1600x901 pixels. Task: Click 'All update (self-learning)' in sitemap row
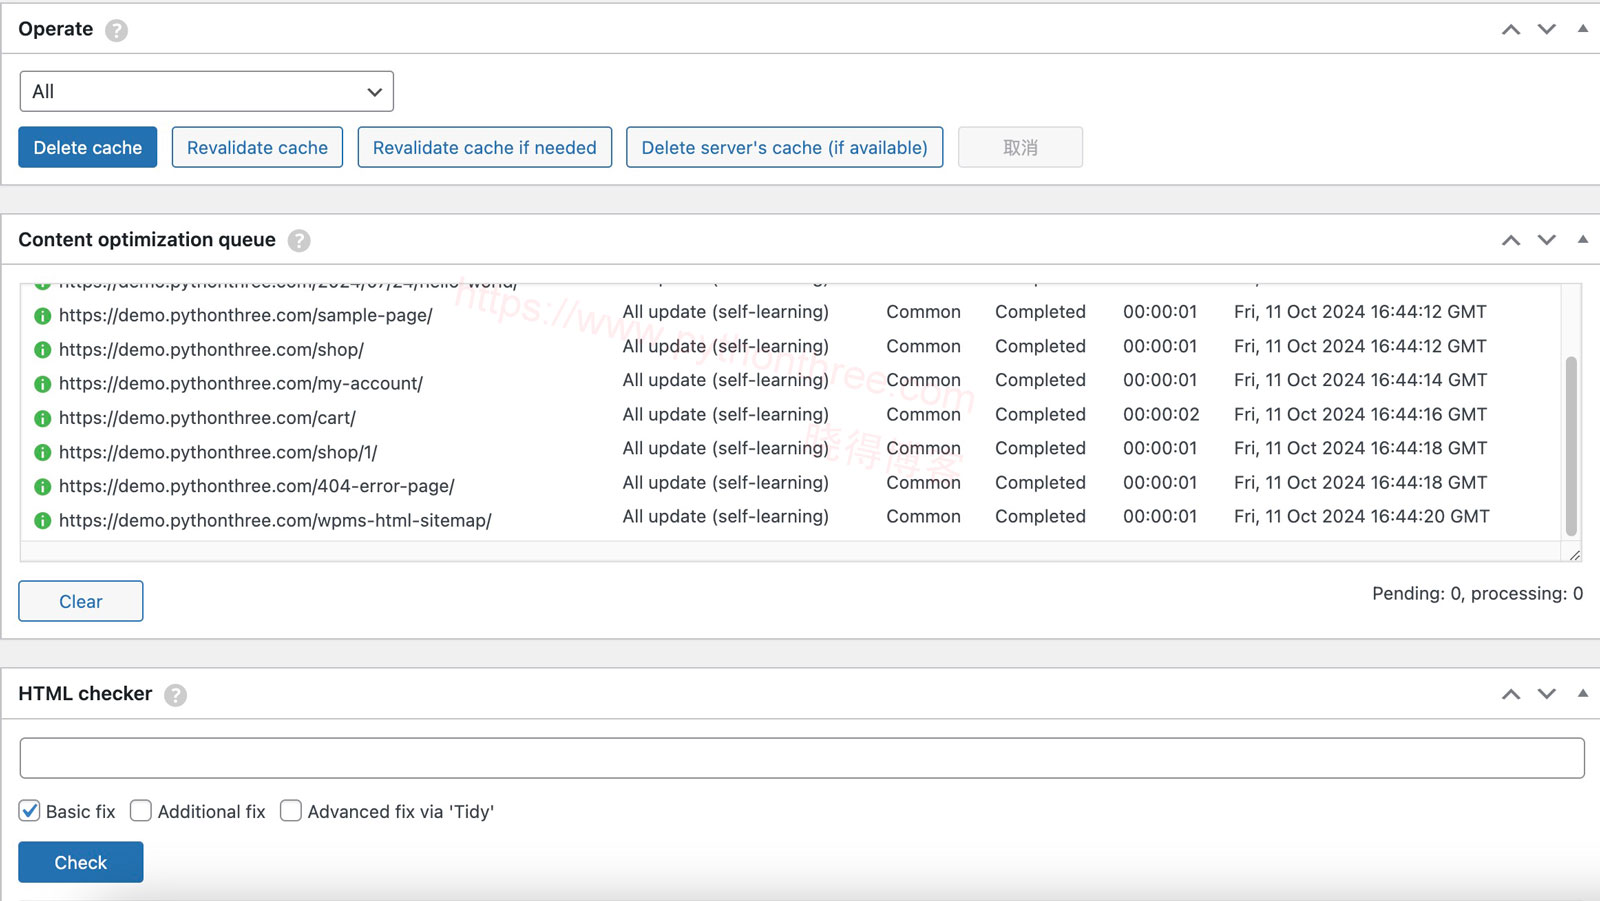[x=726, y=516]
